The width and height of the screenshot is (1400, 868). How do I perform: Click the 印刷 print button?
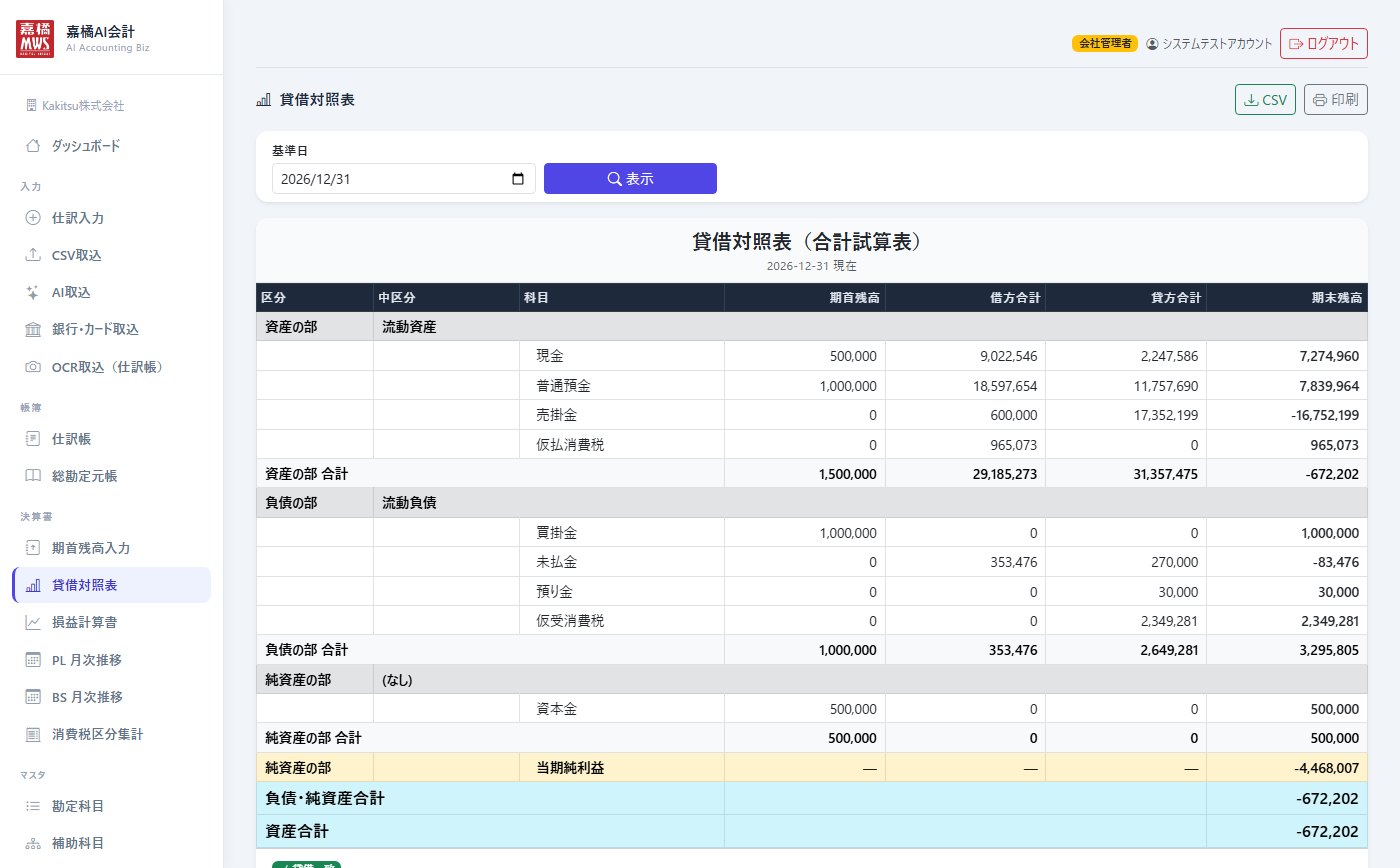1336,100
